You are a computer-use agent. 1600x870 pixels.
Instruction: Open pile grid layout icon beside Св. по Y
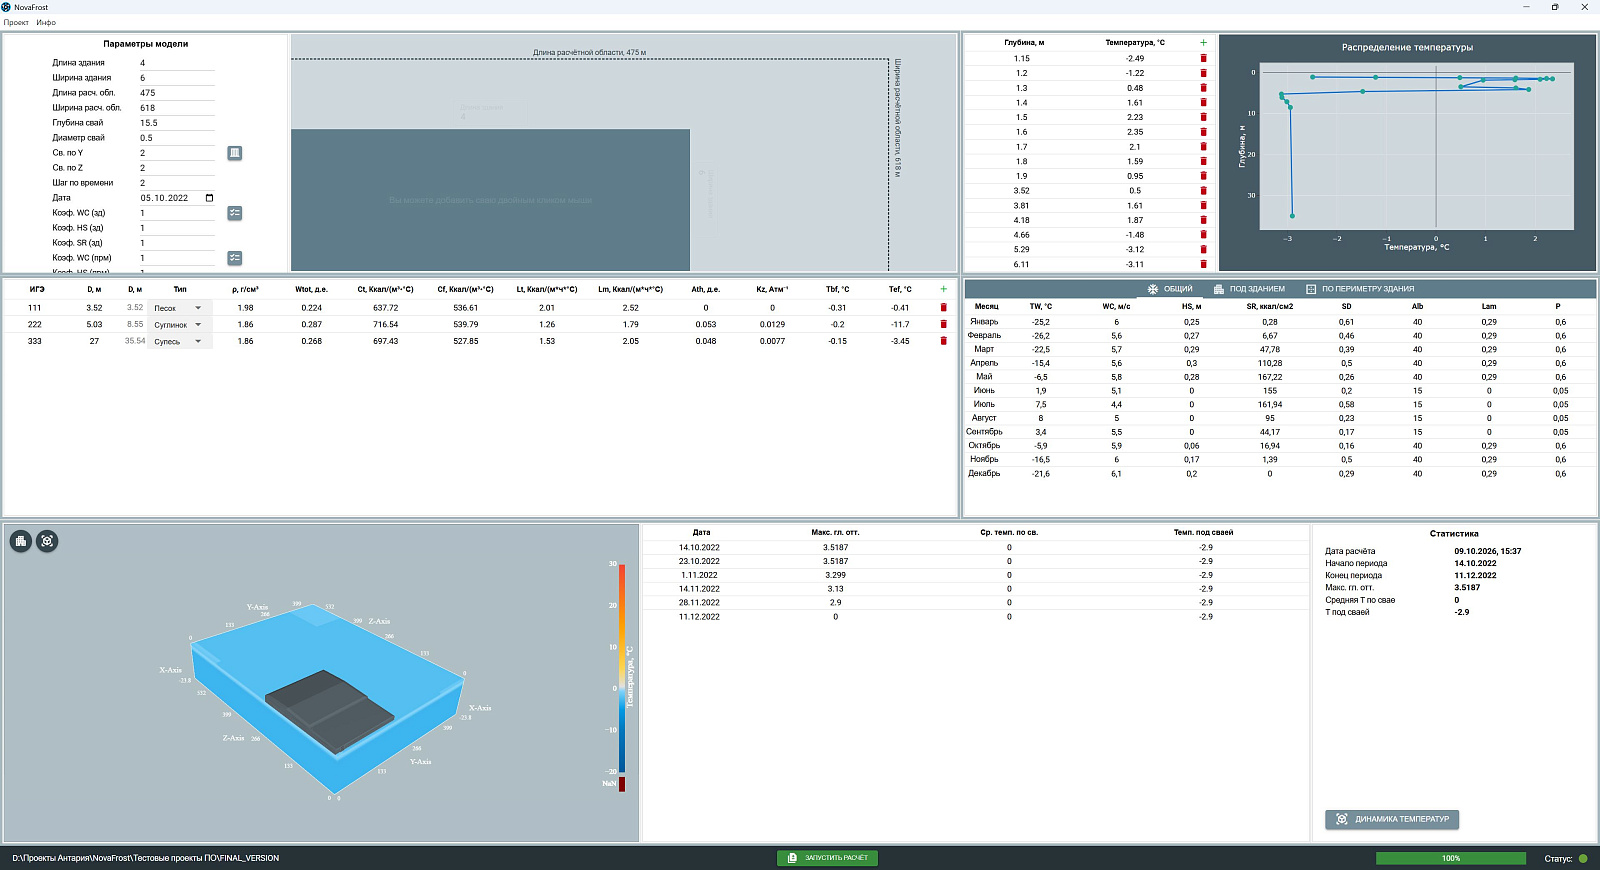click(x=235, y=153)
